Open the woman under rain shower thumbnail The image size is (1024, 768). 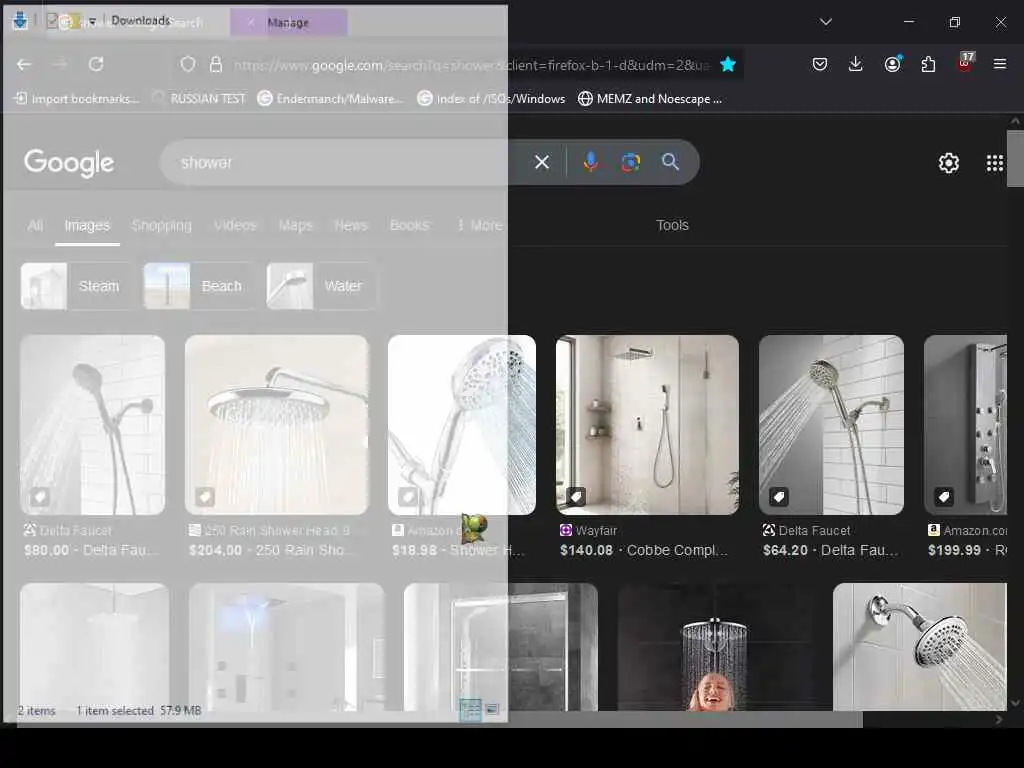pyautogui.click(x=715, y=647)
